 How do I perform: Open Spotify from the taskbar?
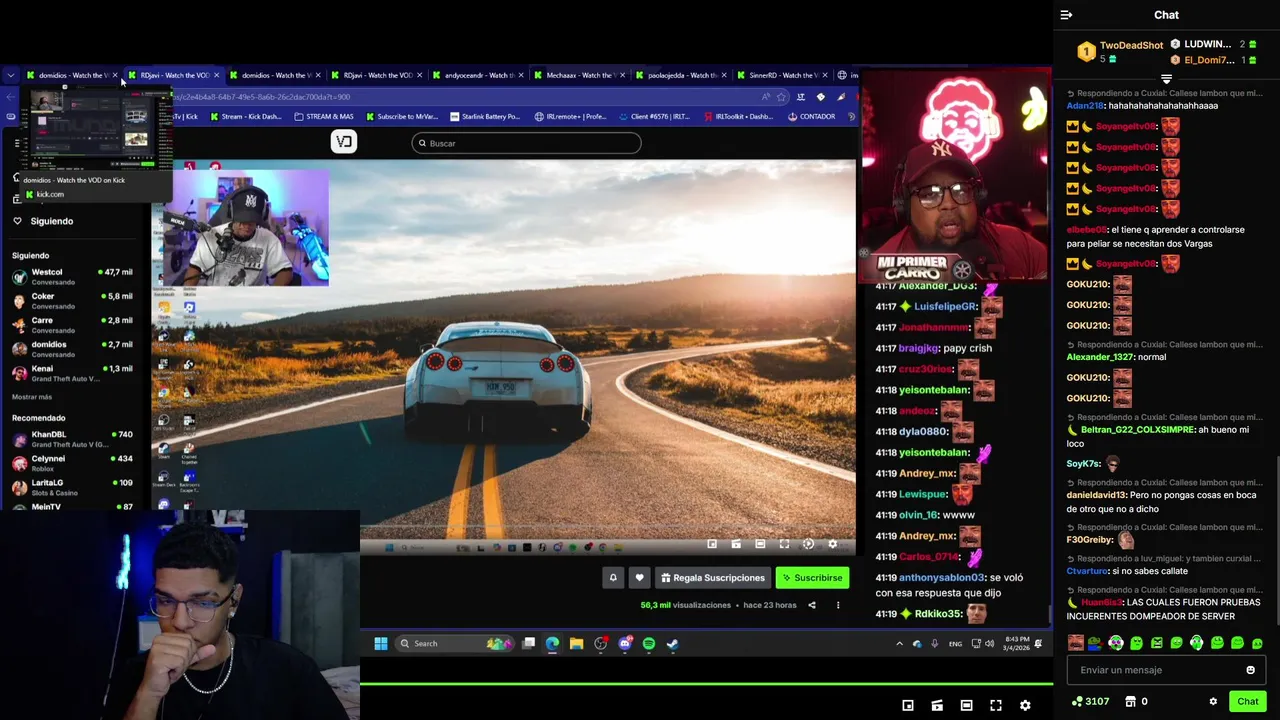[x=649, y=643]
